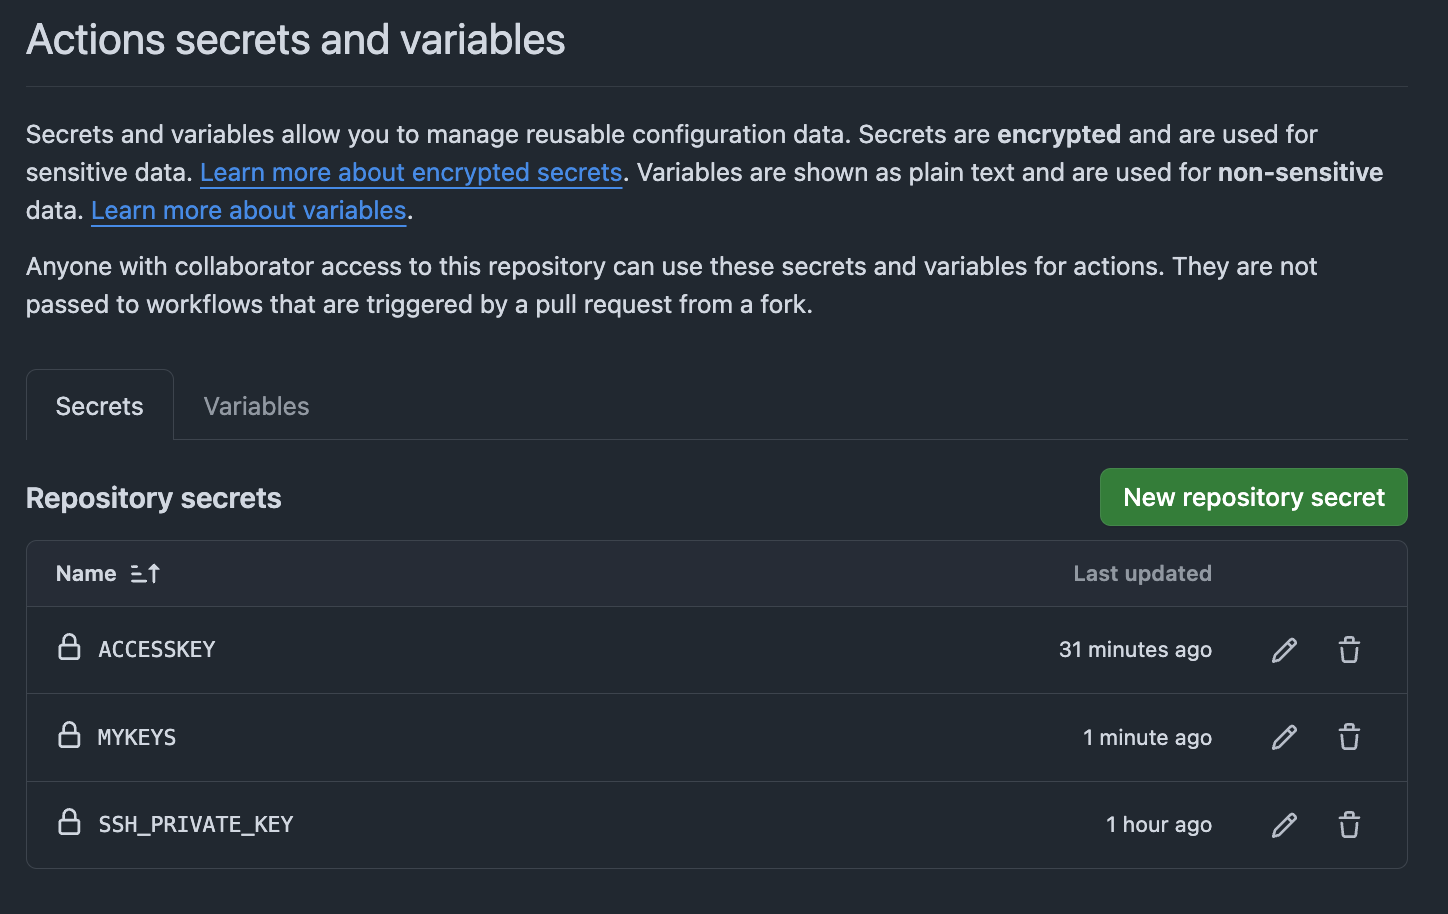Open Learn more about variables link
The width and height of the screenshot is (1448, 914).
click(248, 210)
